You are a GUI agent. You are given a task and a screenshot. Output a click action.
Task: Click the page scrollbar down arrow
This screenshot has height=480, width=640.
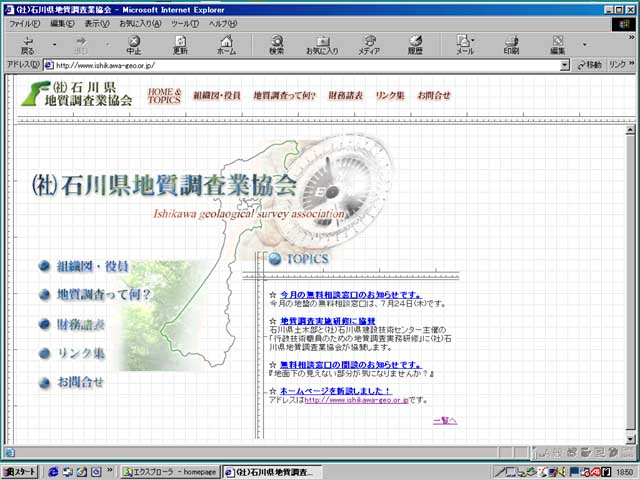[630, 439]
